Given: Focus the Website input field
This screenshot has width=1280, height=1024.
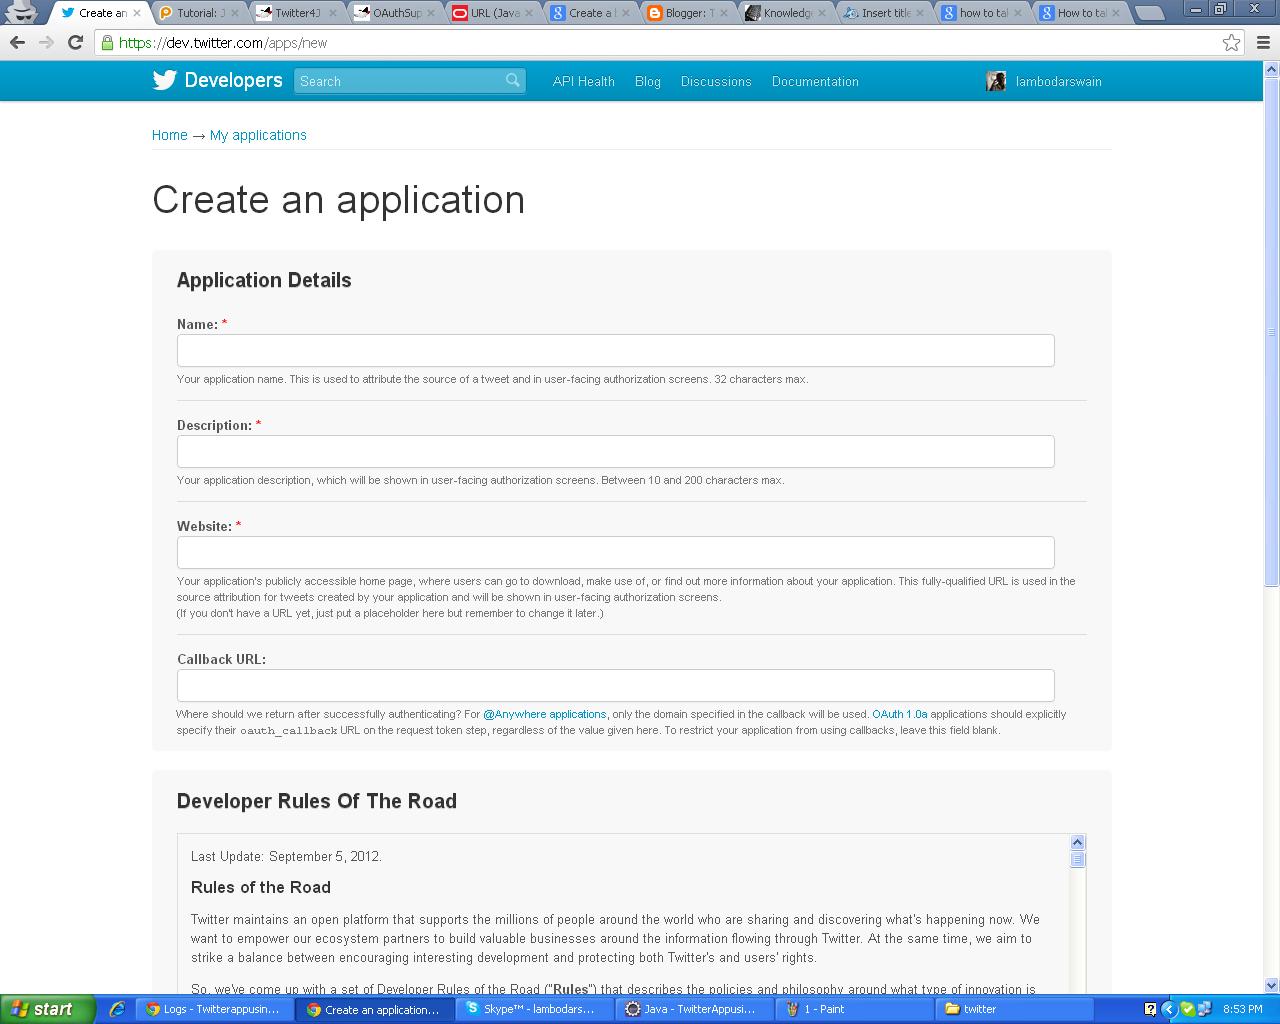Looking at the screenshot, I should 616,552.
